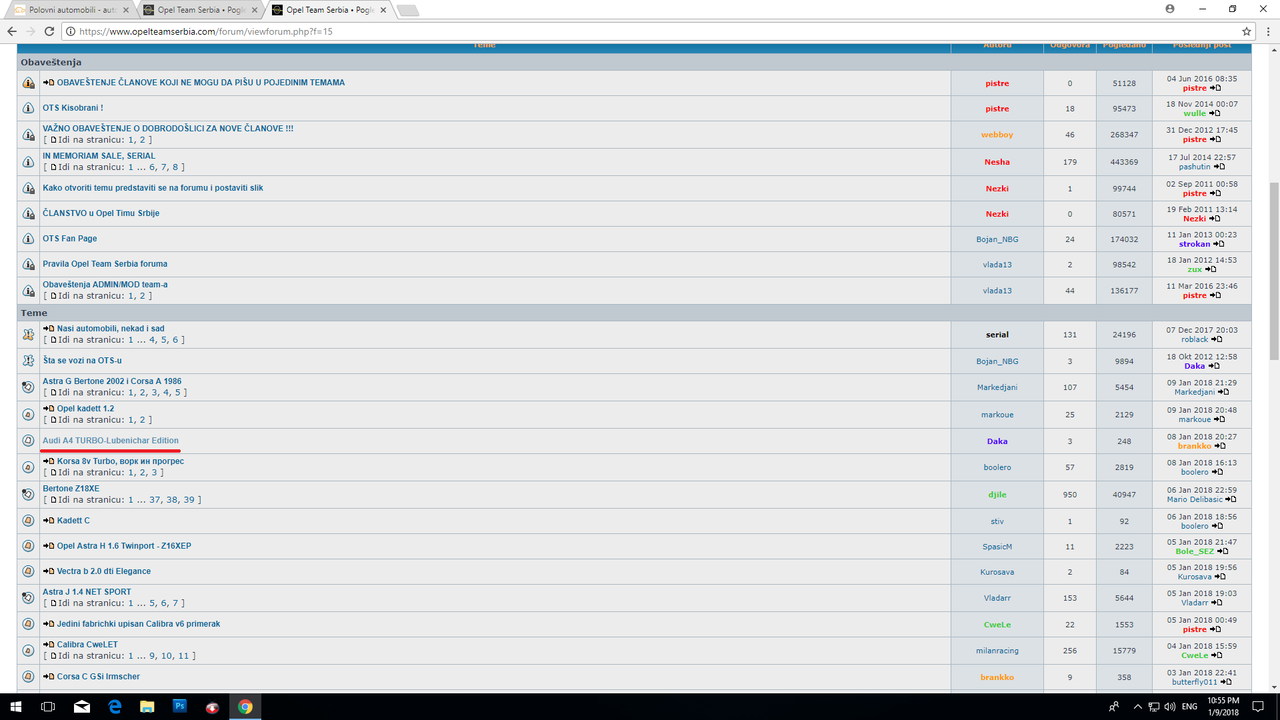1280x720 pixels.
Task: Close the Polovni automobili tab
Action: pyautogui.click(x=124, y=10)
